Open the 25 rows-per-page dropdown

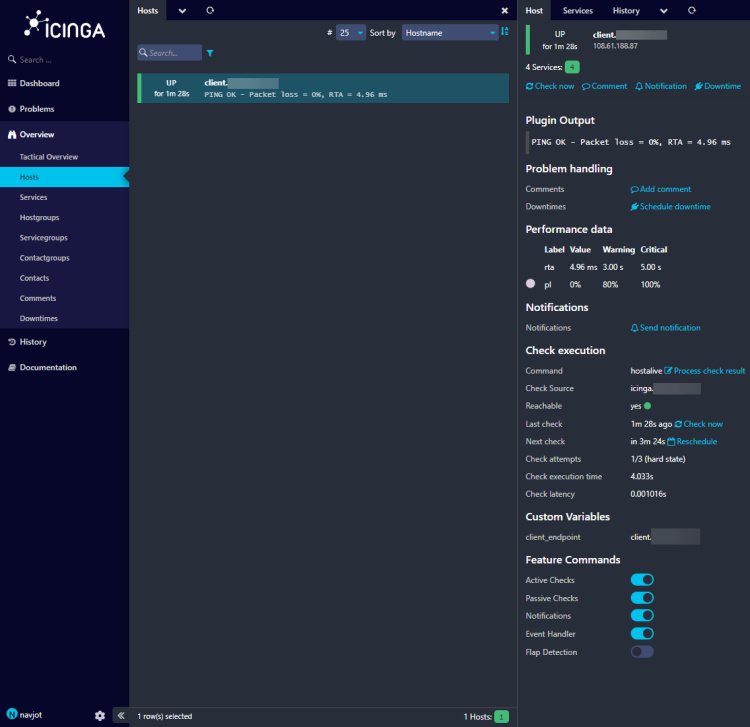click(x=351, y=32)
